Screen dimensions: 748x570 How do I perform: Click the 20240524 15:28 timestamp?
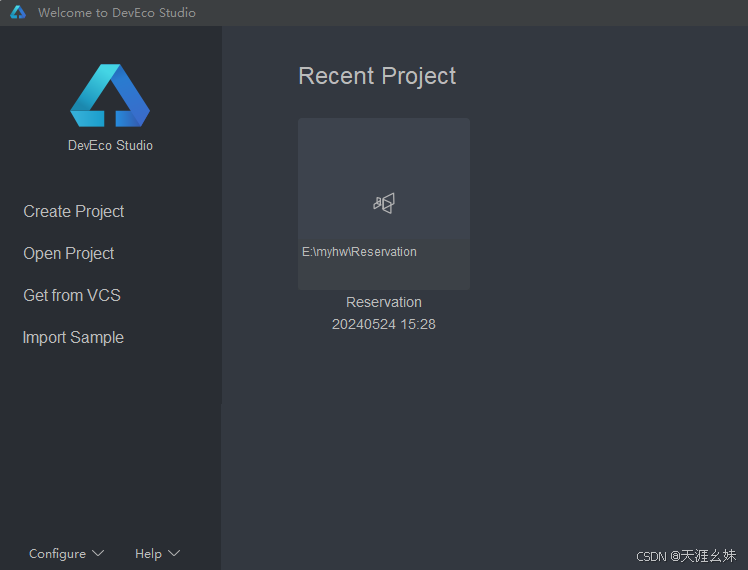(384, 324)
